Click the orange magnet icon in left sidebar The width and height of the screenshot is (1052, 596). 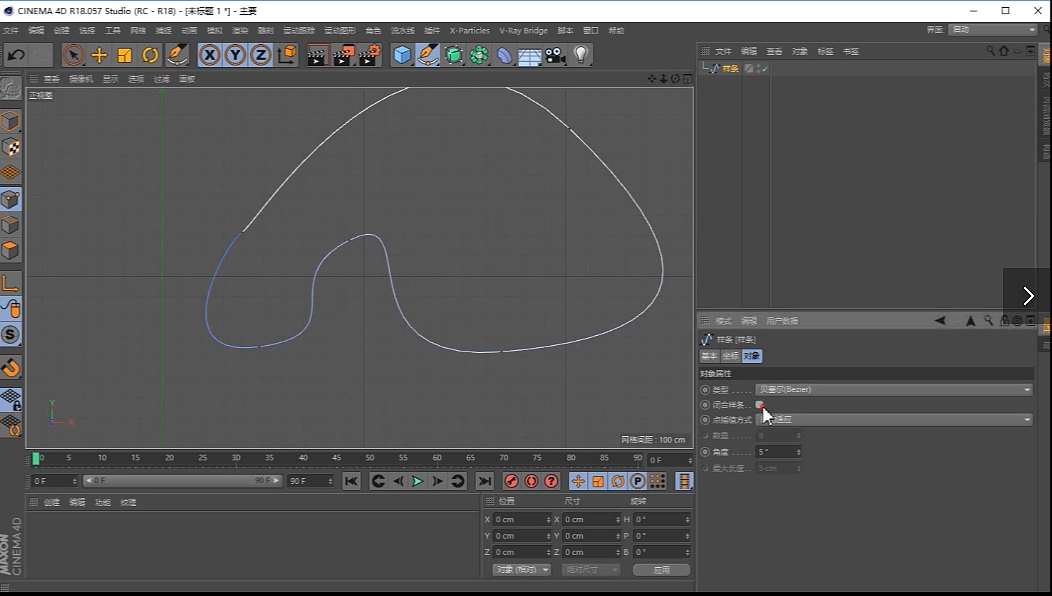(10, 367)
